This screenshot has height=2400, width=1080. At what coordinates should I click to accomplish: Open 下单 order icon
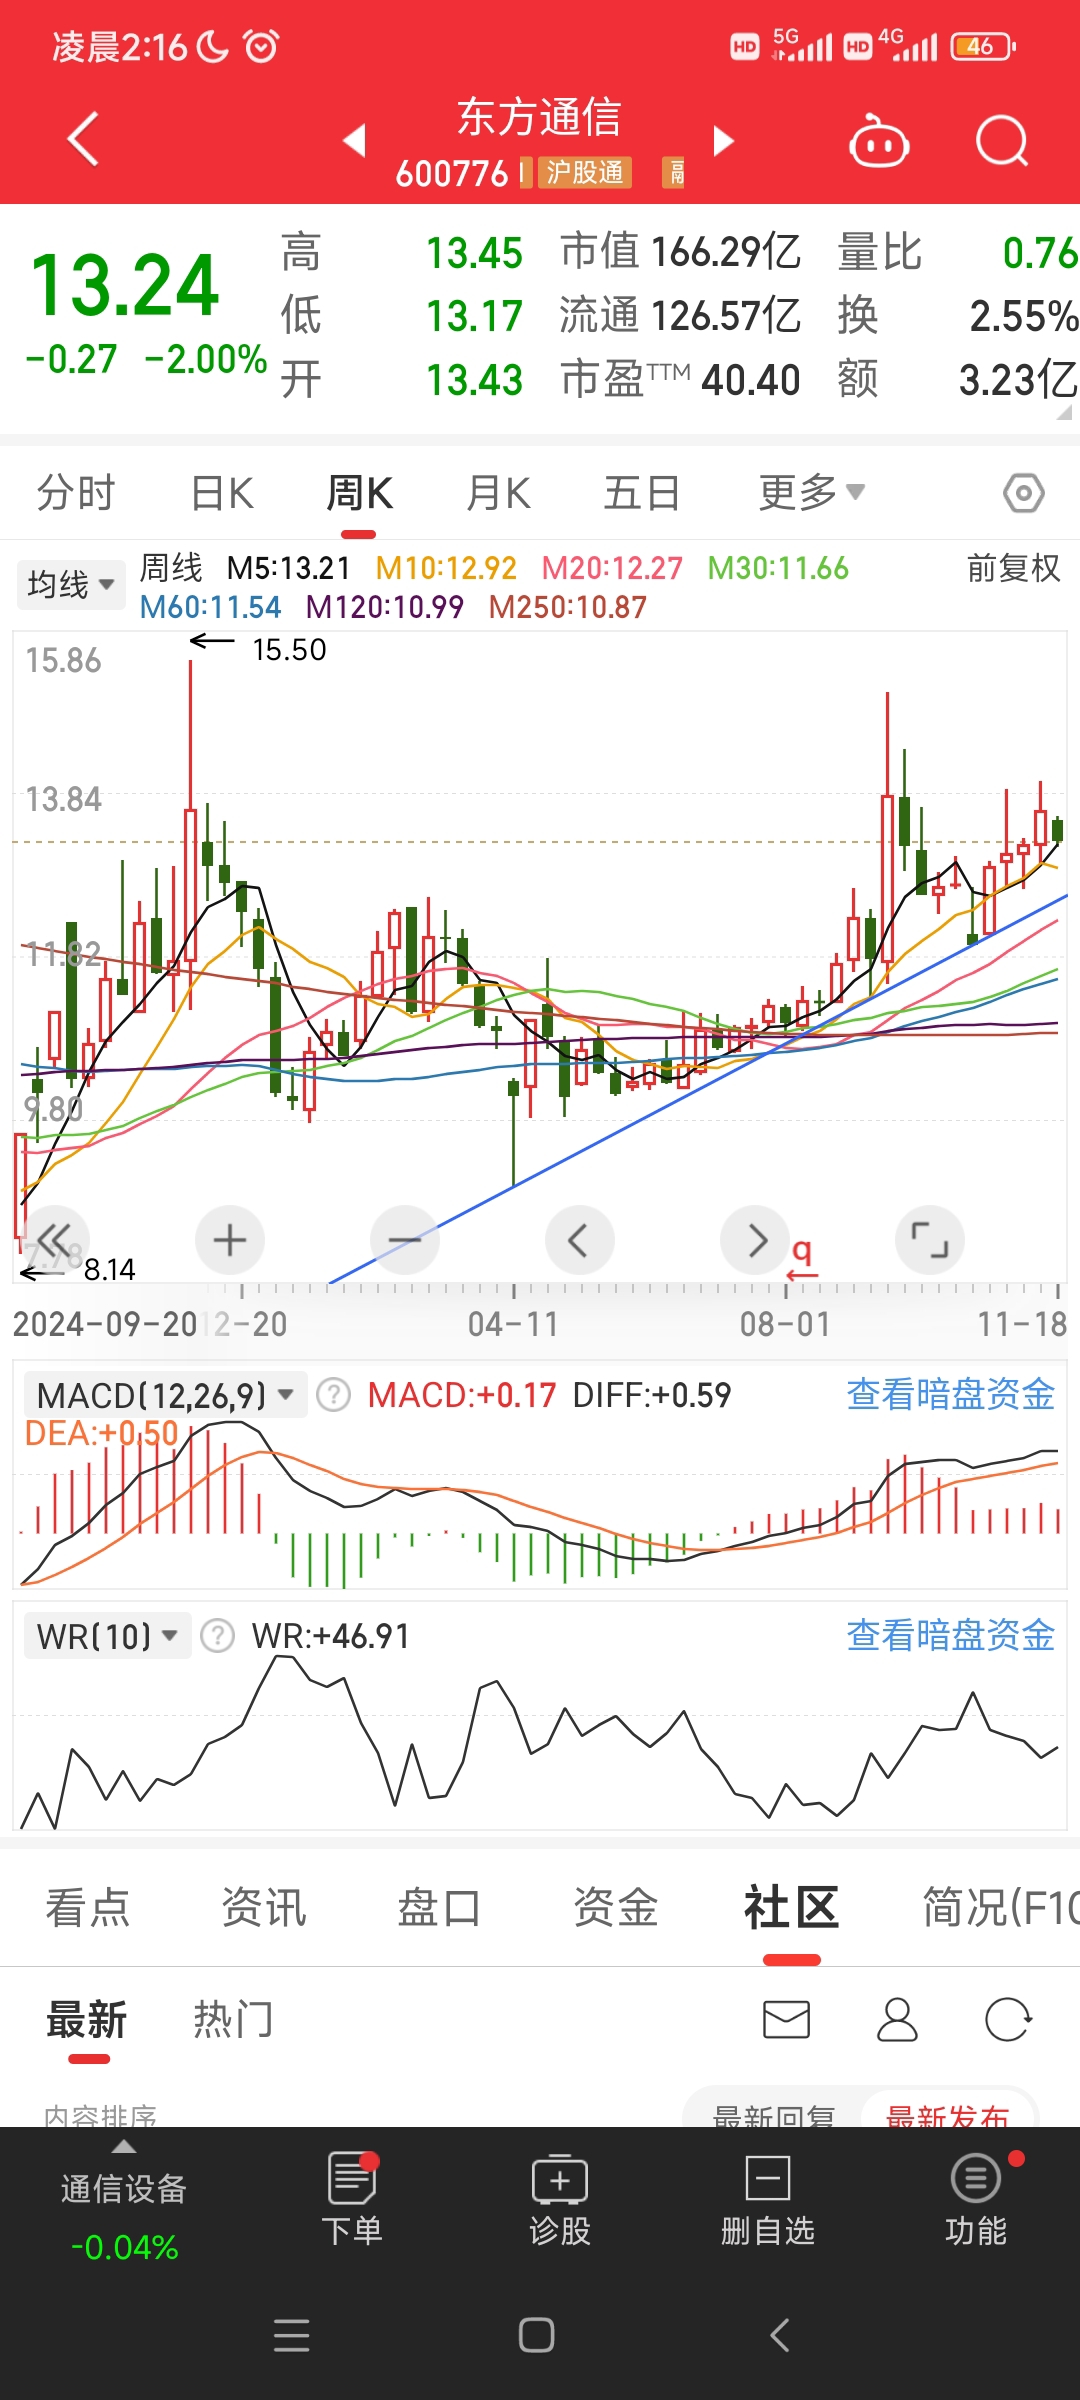352,2199
